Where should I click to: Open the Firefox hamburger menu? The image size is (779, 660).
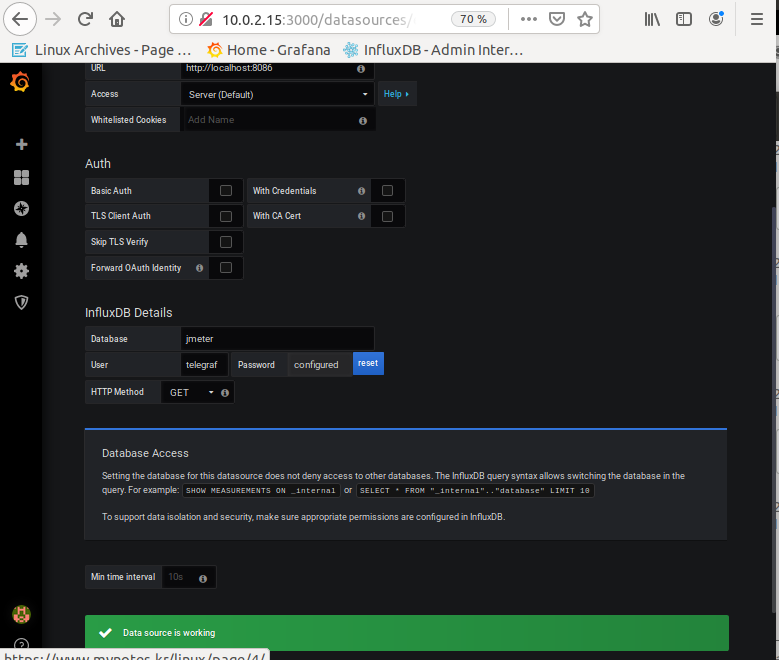pyautogui.click(x=757, y=19)
